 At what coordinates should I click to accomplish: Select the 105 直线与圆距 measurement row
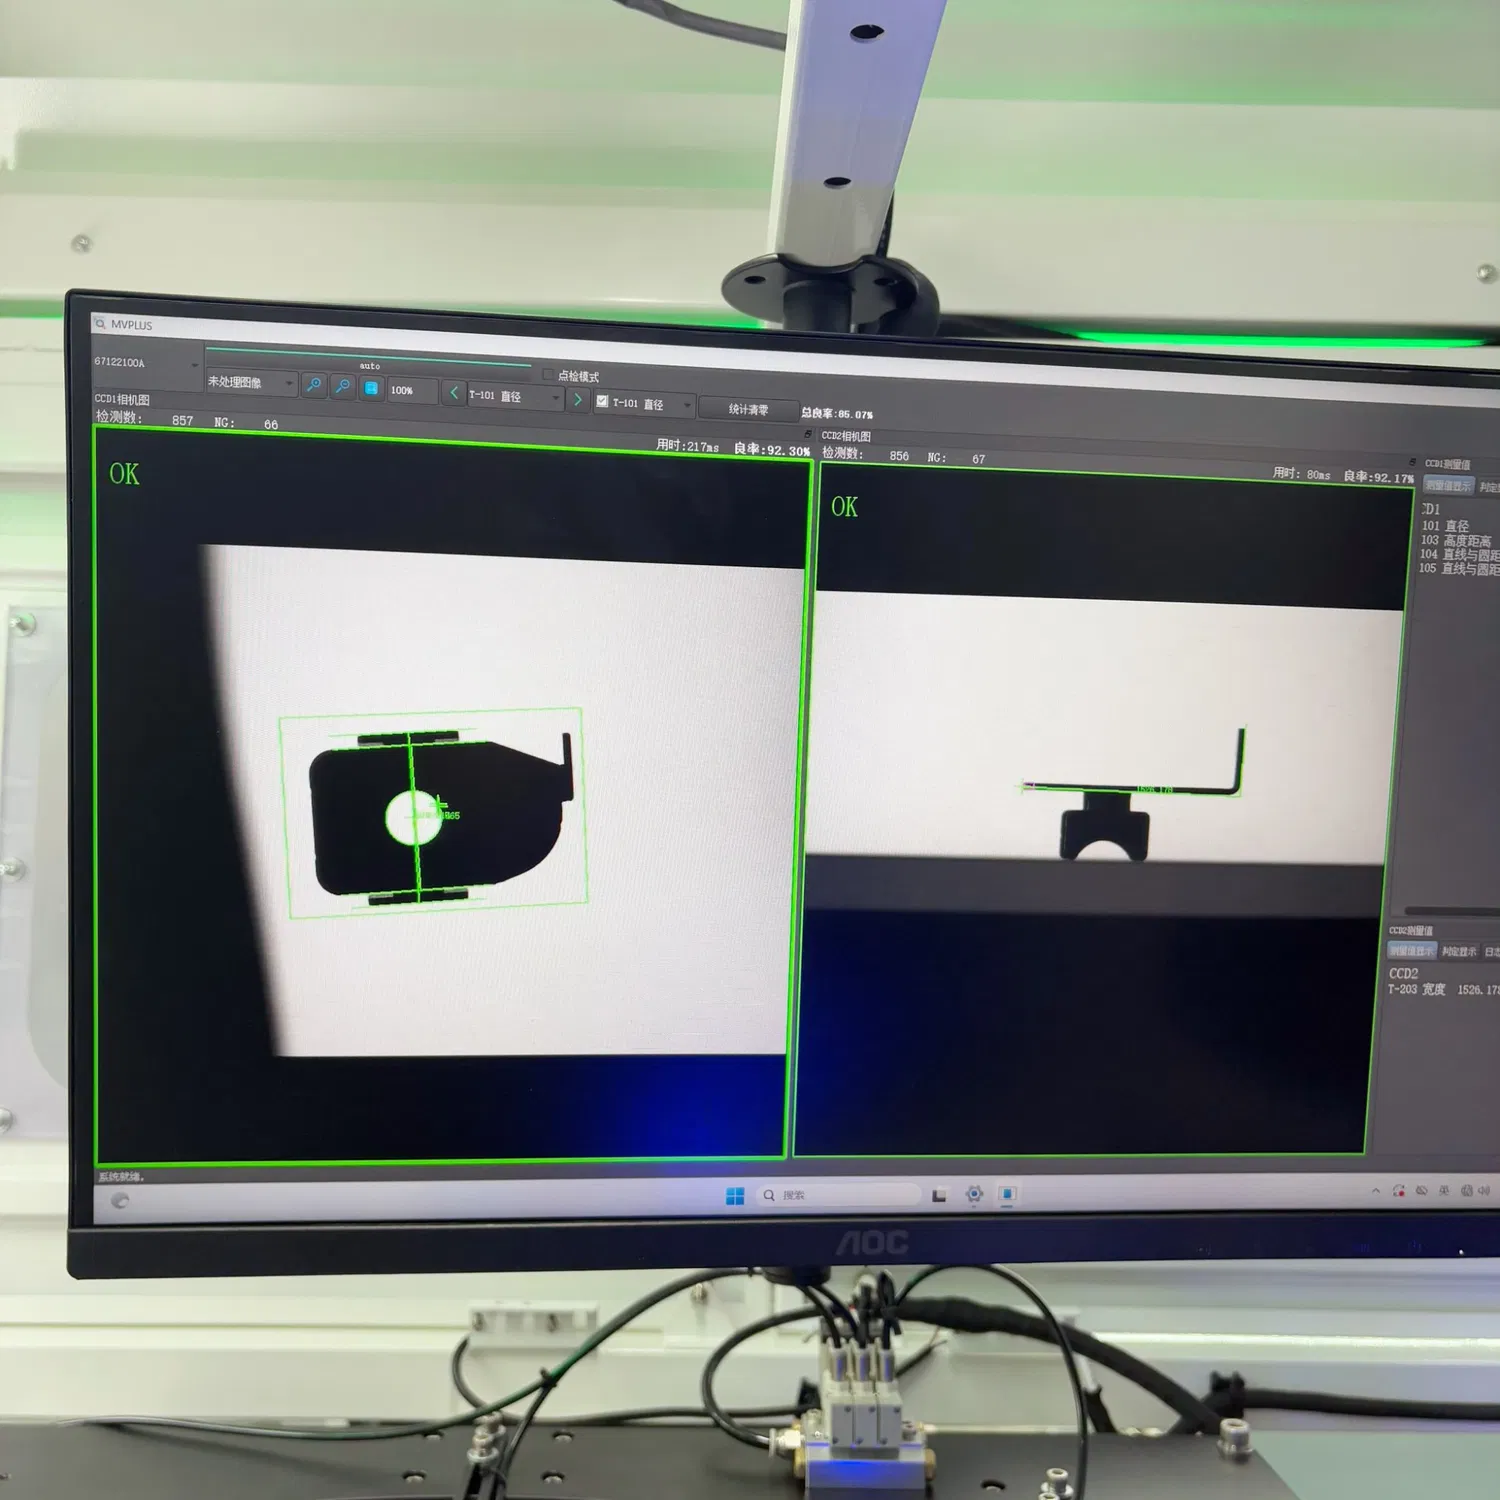click(1459, 568)
